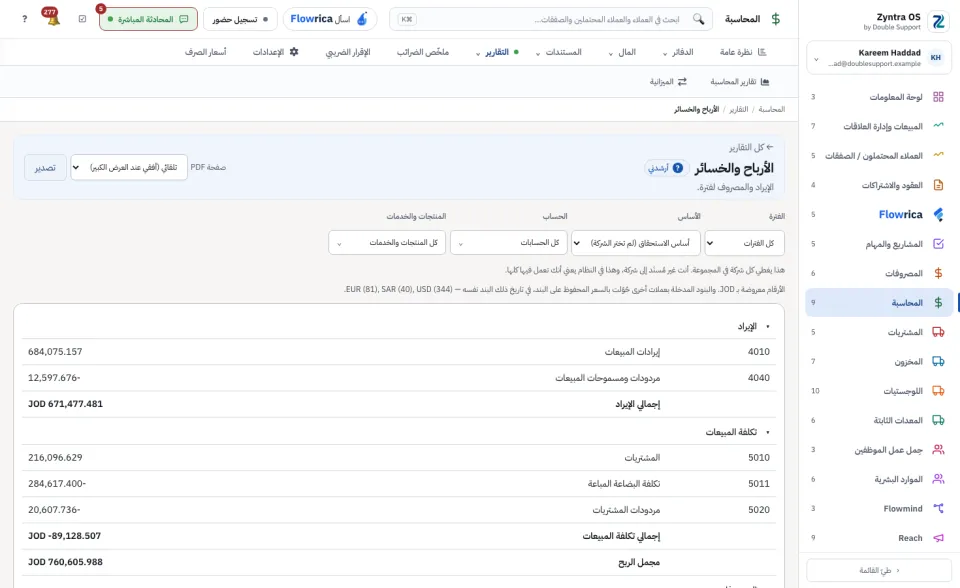Image resolution: width=960 pixels, height=588 pixels.
Task: Open المحاسبة in the sidebar
Action: pos(879,303)
